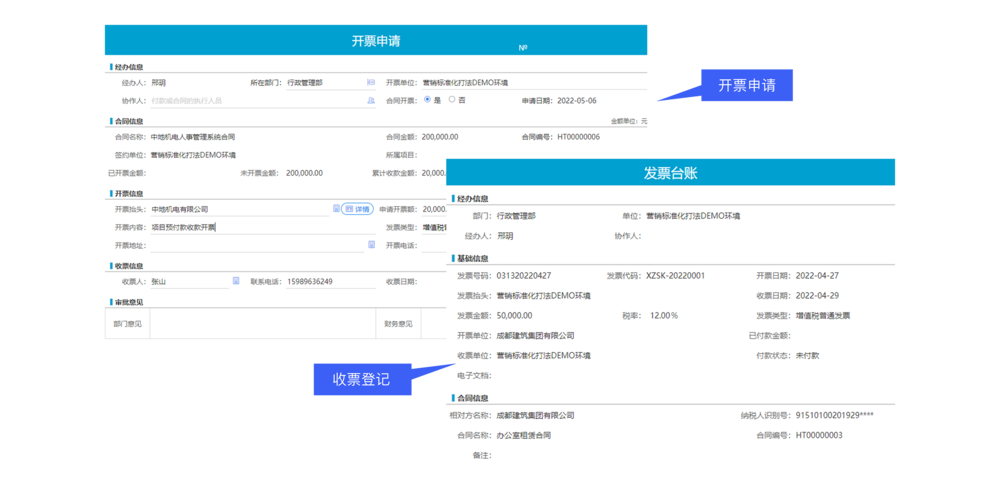Click the 相对方名称 value in 发票台账
Screen dimensions: 1000x499
pyautogui.click(x=535, y=415)
